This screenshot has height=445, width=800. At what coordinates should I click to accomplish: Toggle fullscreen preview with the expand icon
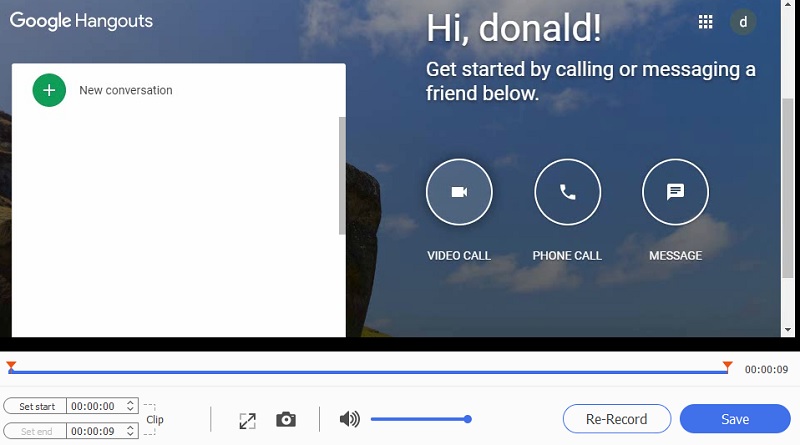click(247, 421)
